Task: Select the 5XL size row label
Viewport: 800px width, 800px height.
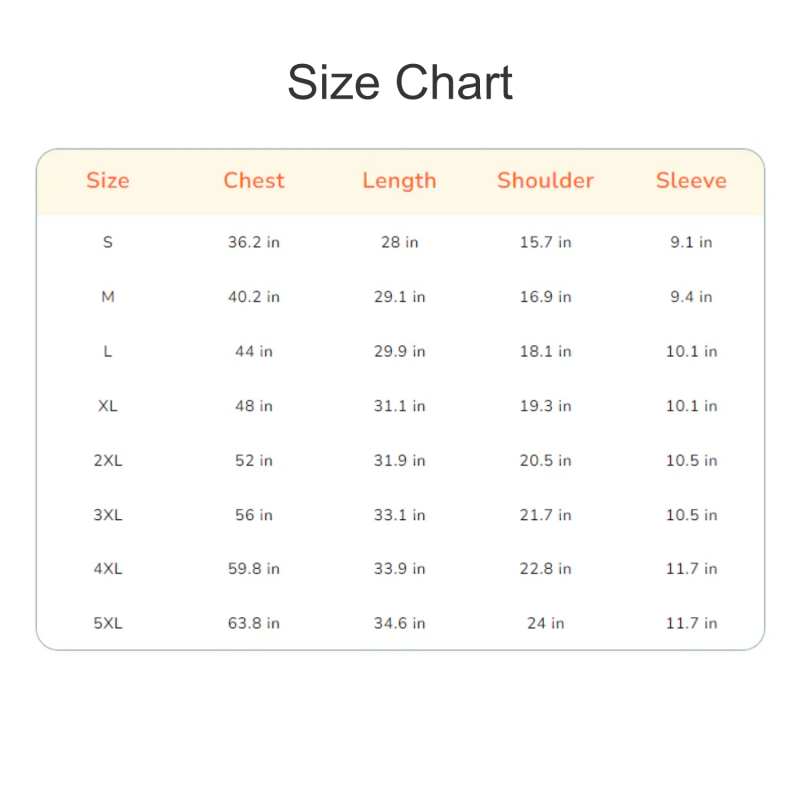Action: [108, 623]
